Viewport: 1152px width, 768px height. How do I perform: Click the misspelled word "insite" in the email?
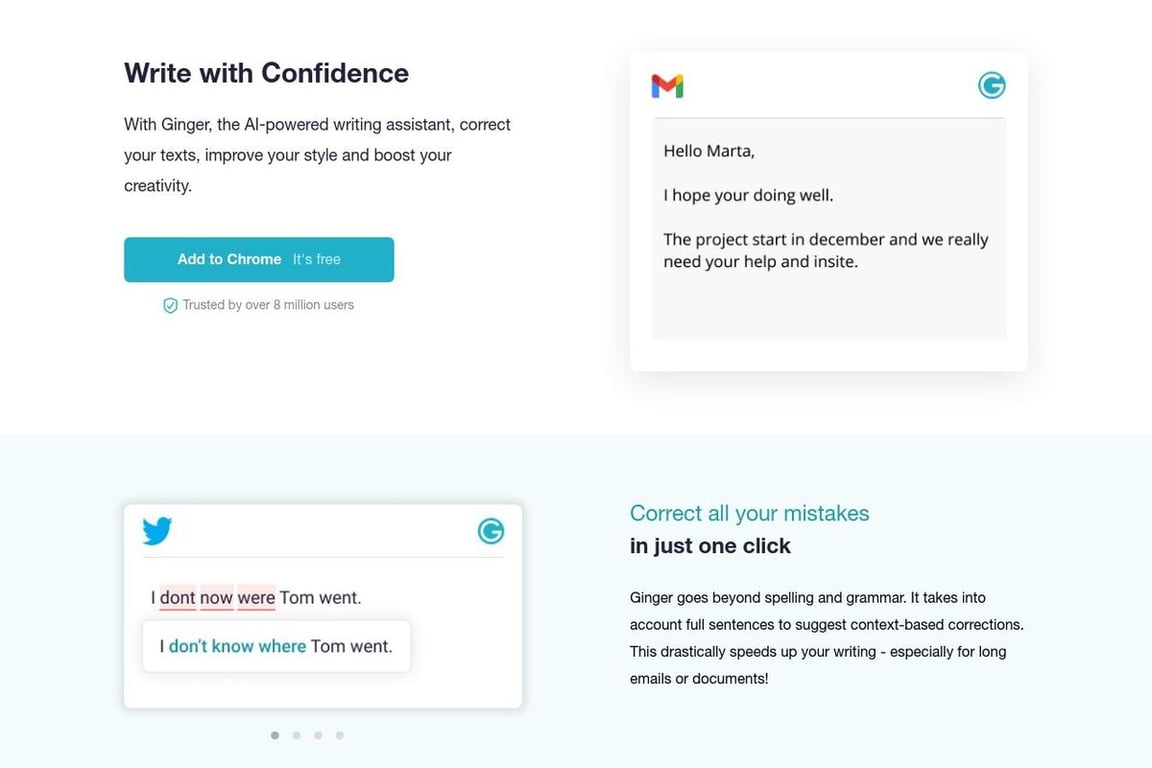(832, 262)
